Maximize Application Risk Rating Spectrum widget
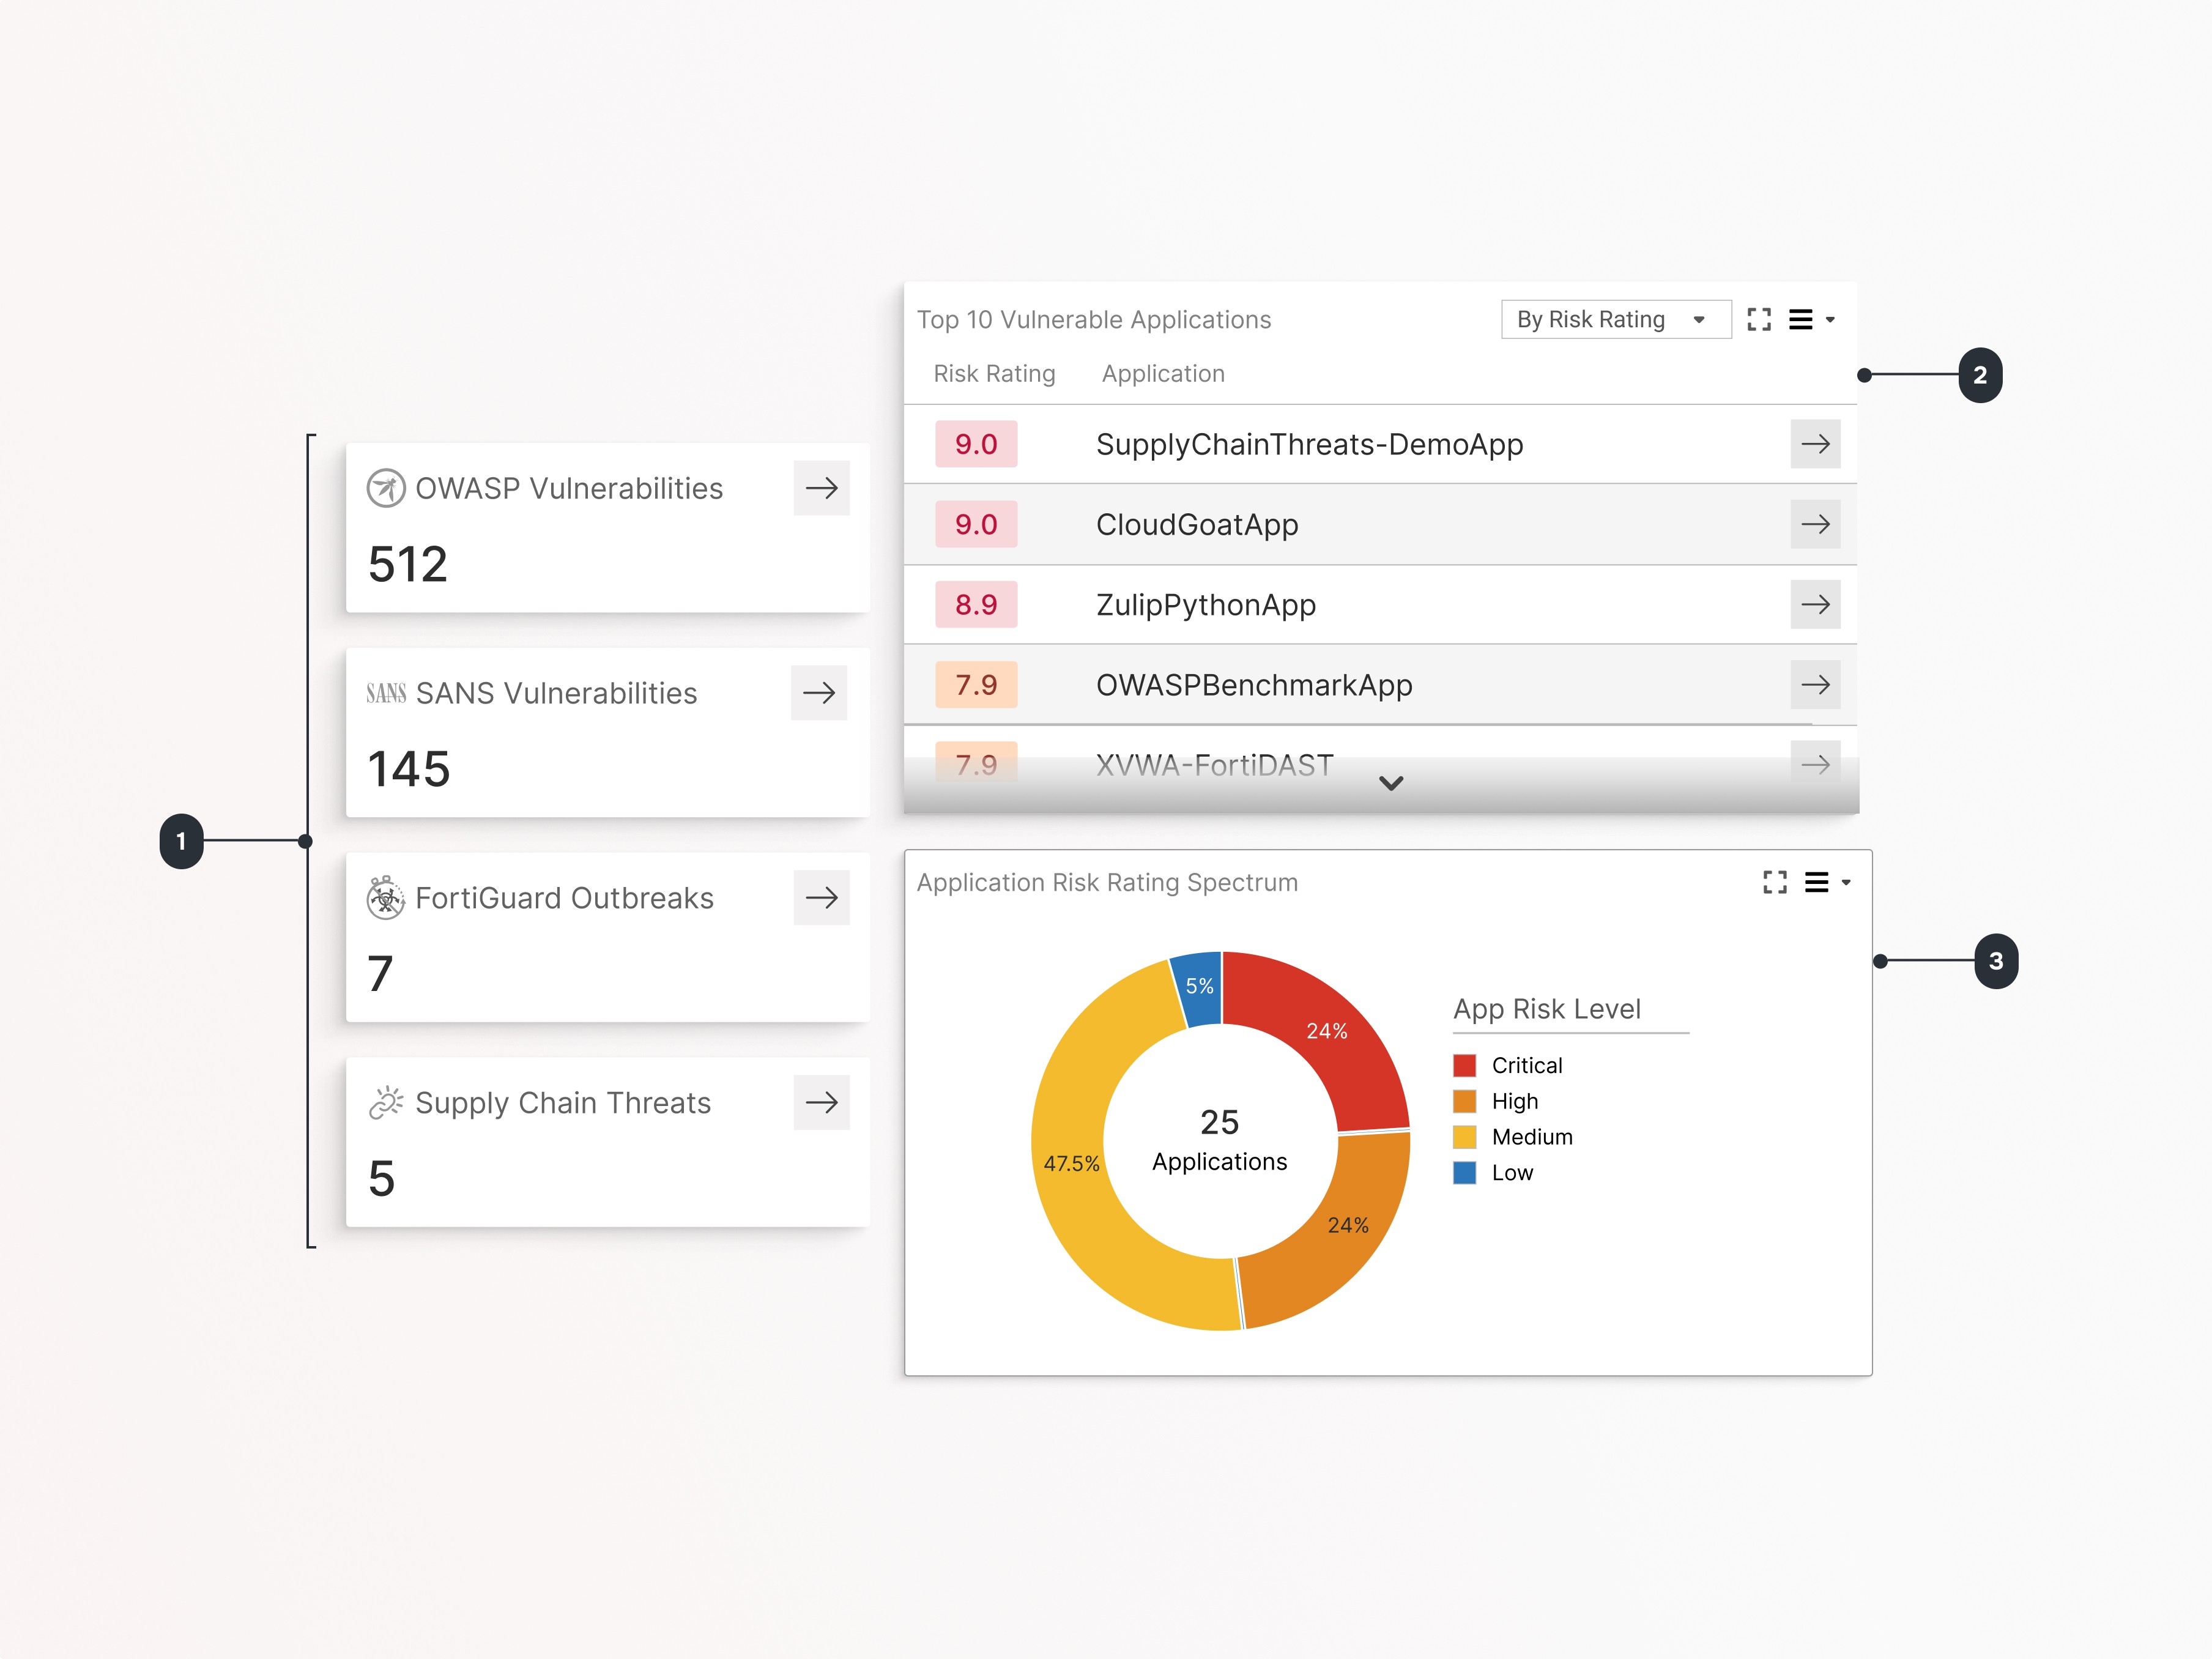This screenshot has height=1659, width=2212. [1774, 882]
